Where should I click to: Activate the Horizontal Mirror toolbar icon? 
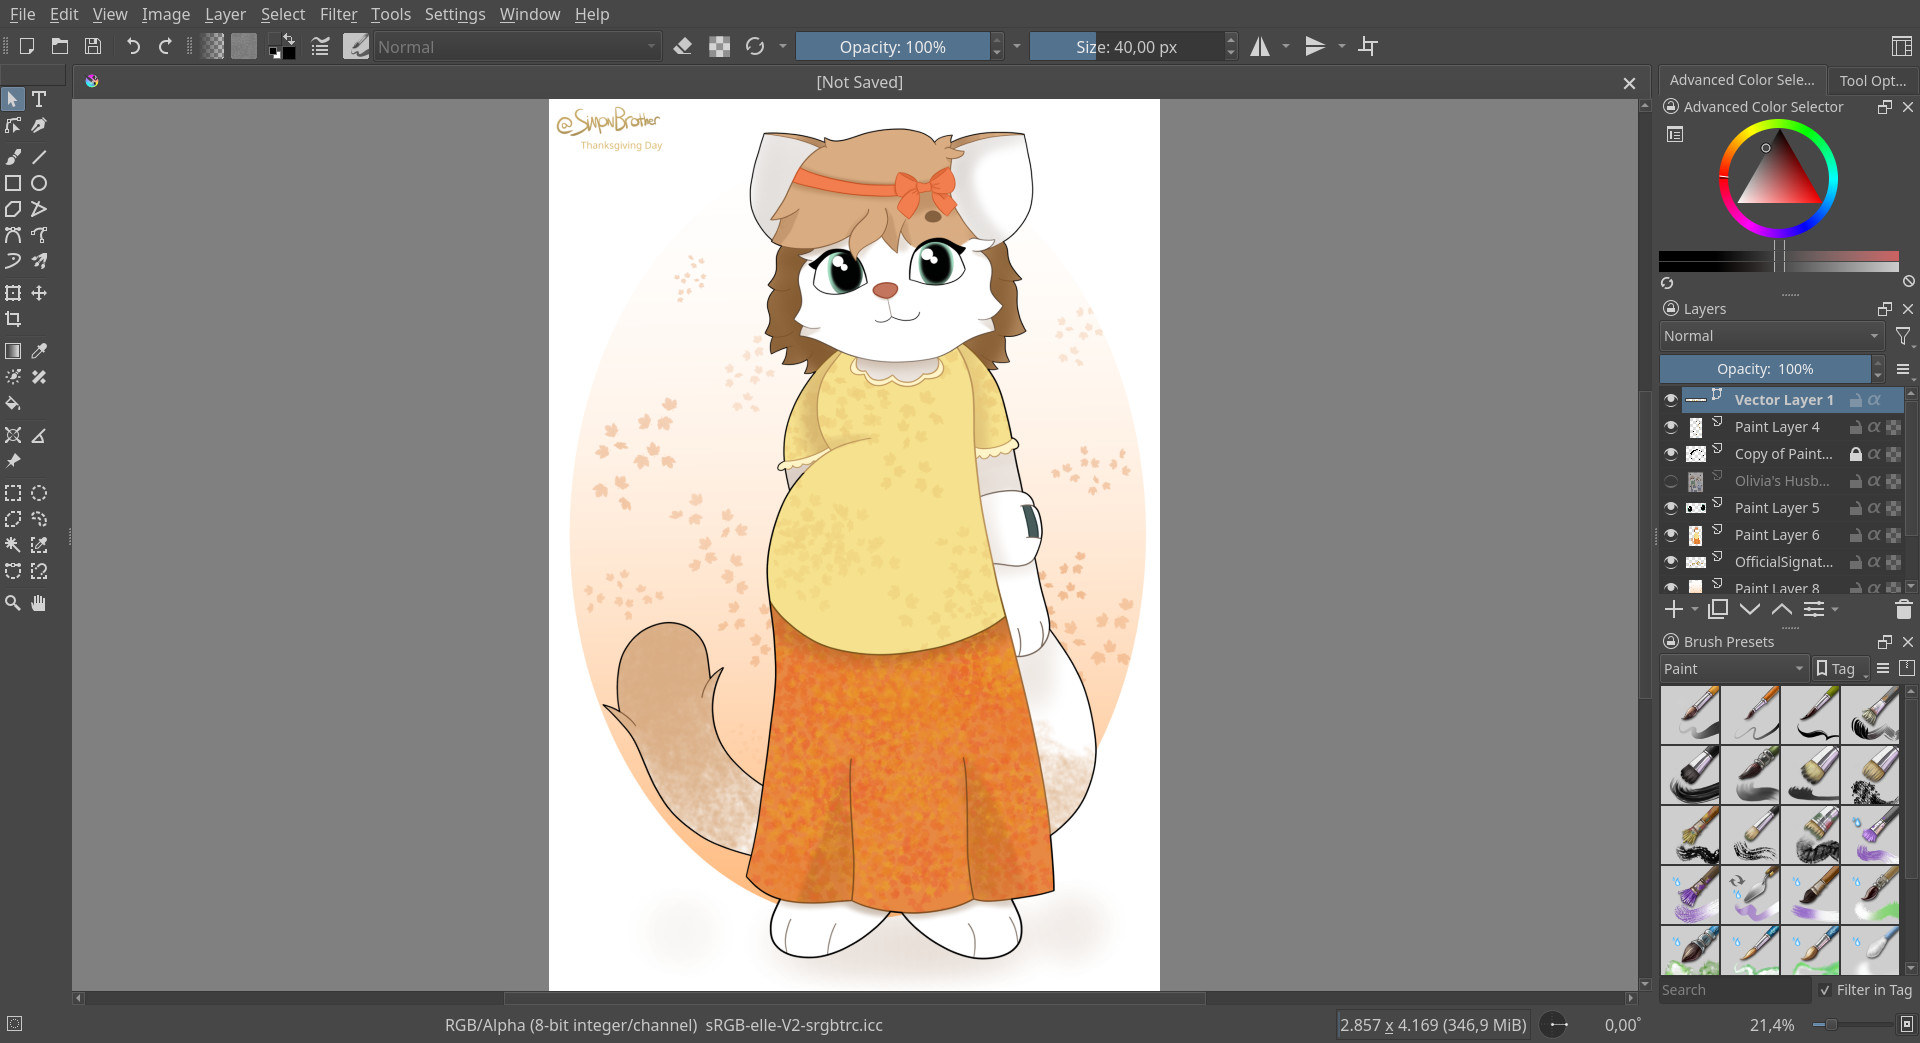tap(1261, 46)
